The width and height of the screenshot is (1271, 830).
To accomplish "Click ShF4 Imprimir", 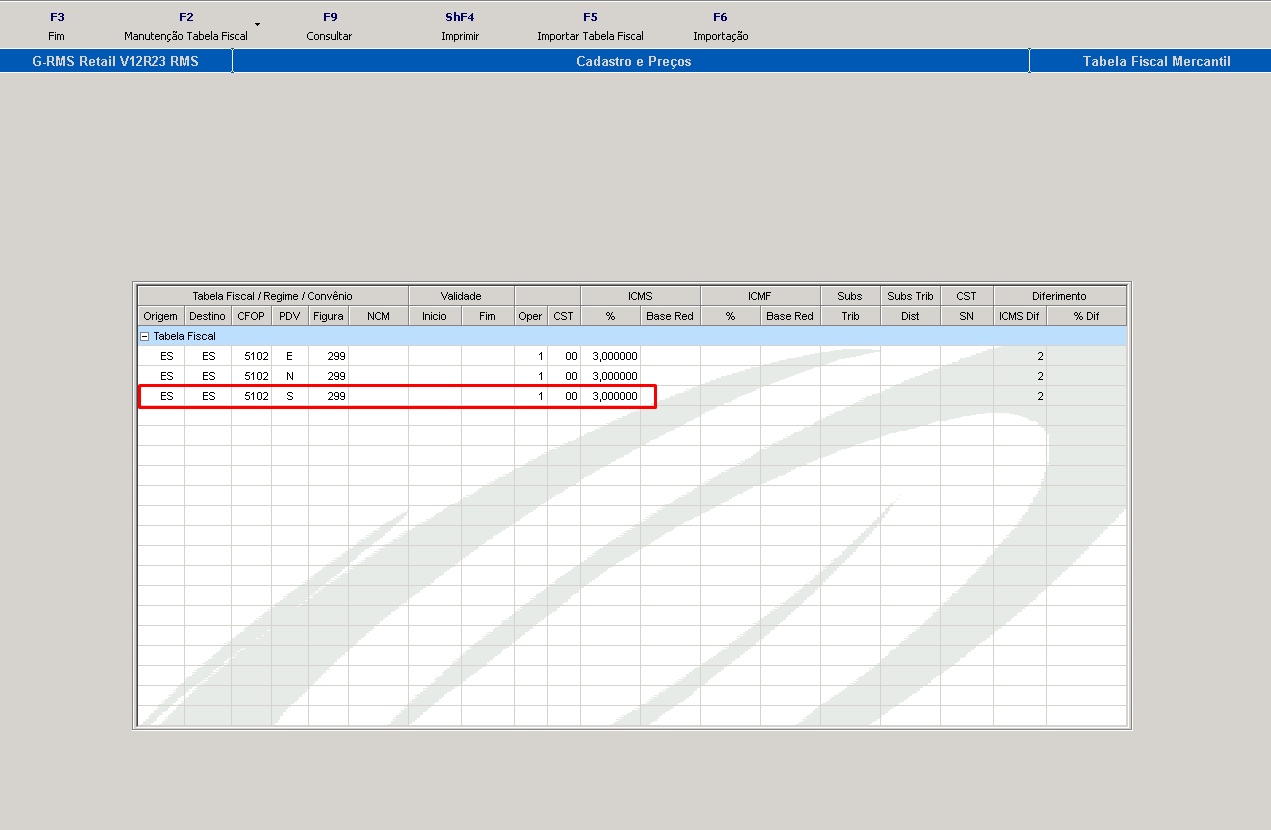I will click(460, 26).
